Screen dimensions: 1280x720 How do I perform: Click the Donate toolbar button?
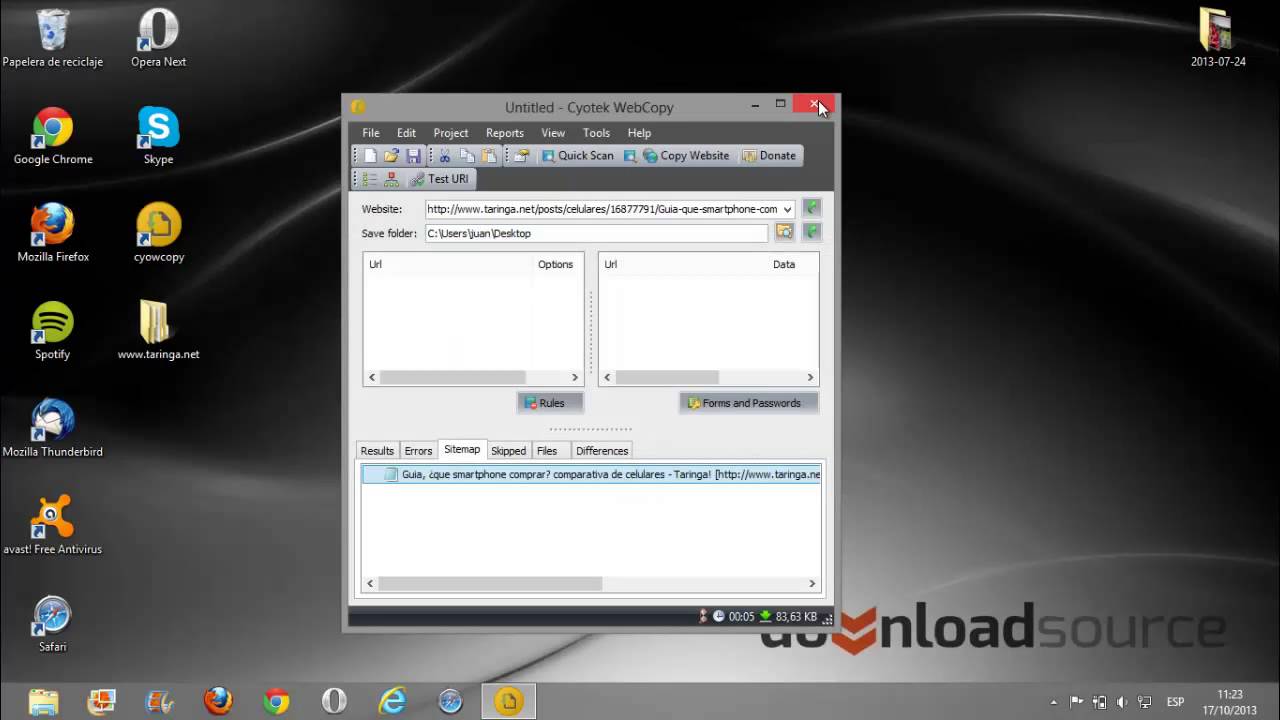click(769, 156)
